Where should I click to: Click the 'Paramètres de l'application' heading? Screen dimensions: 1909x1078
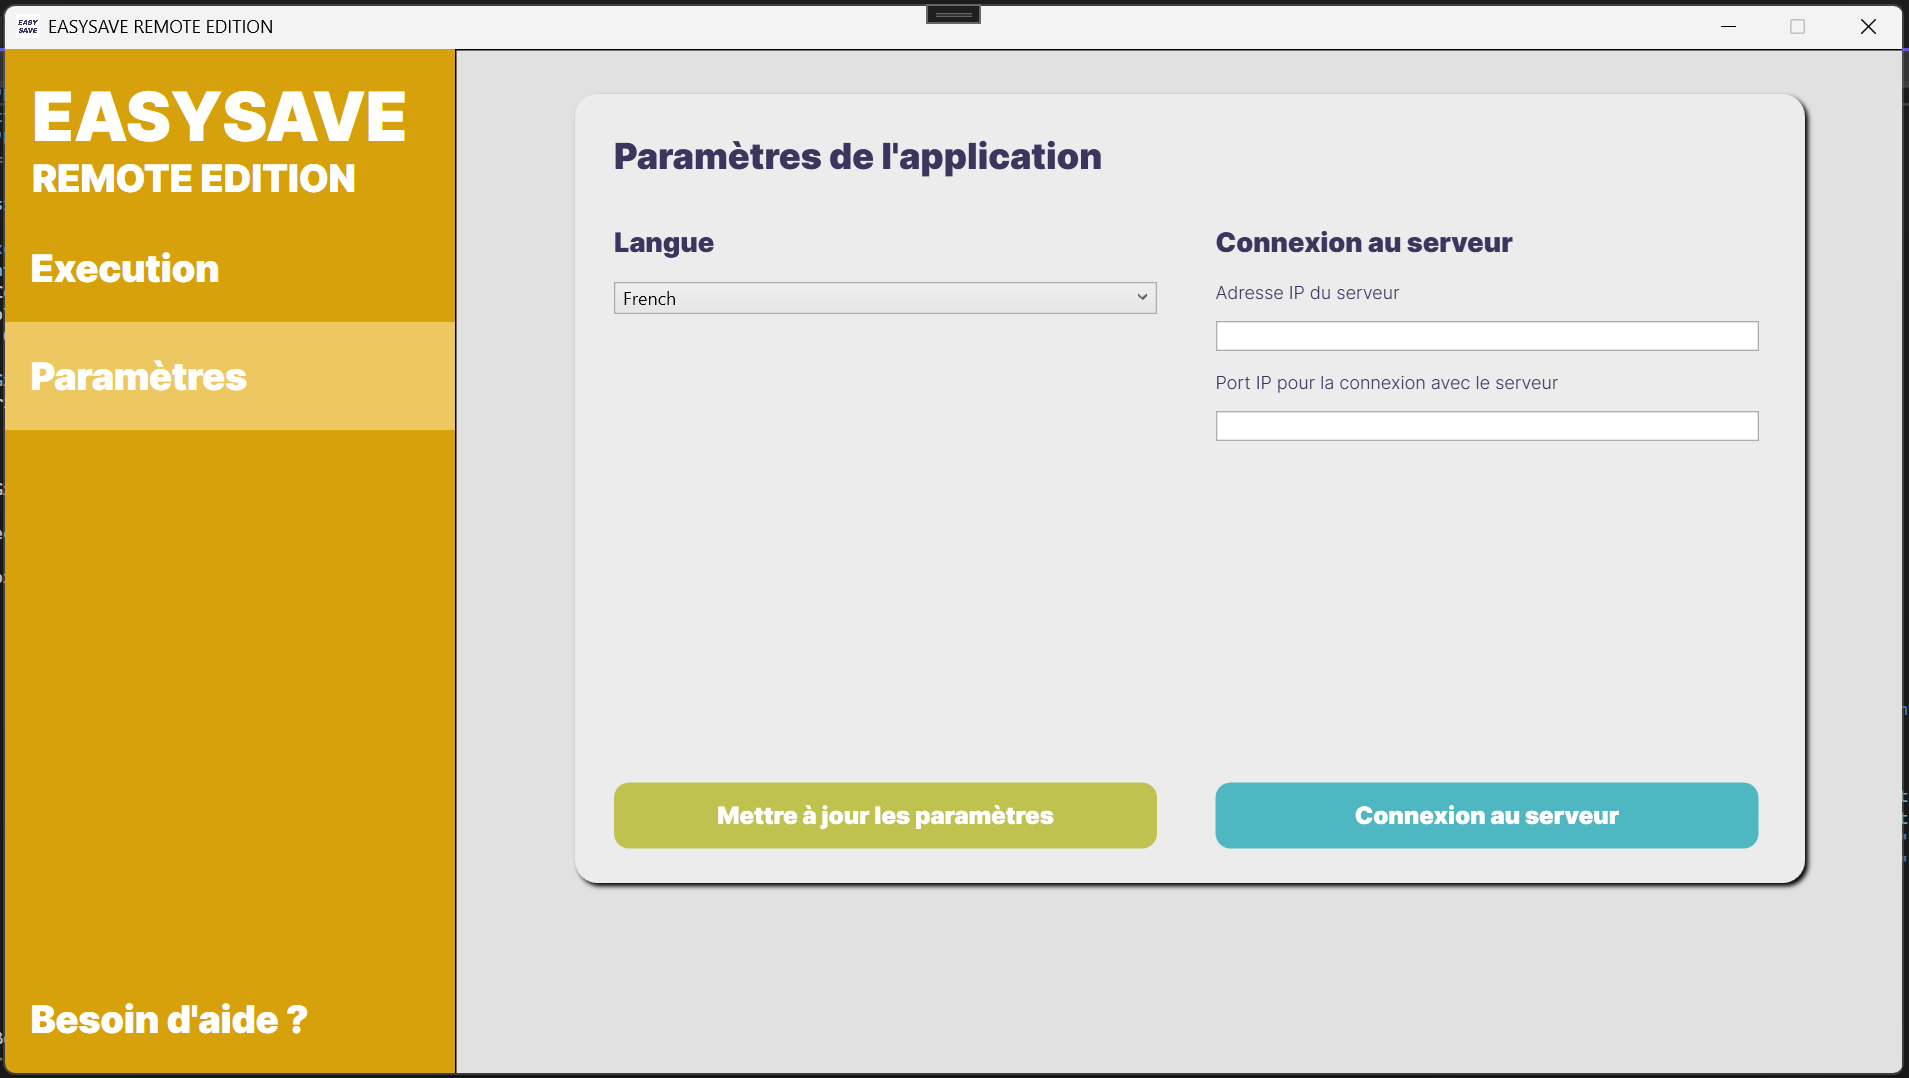858,156
